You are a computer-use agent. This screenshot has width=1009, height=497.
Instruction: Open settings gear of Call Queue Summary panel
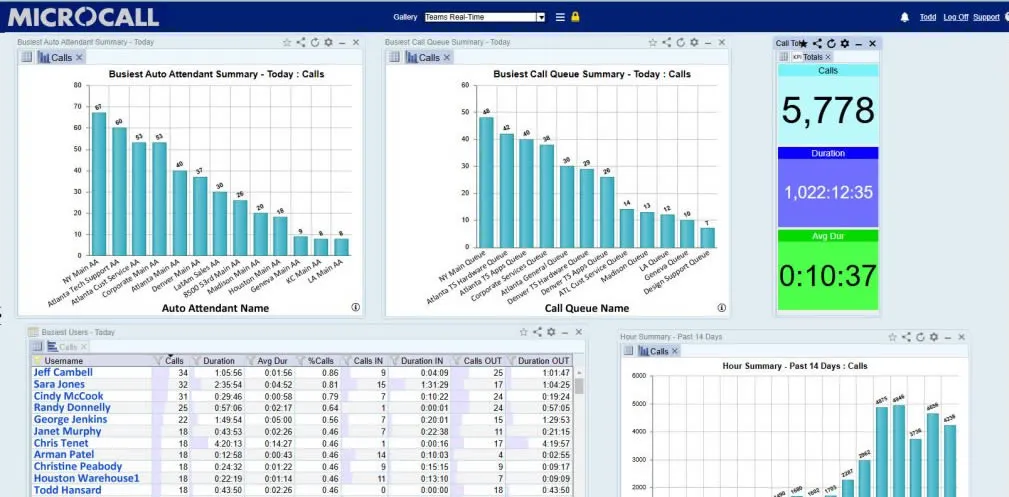(x=694, y=42)
